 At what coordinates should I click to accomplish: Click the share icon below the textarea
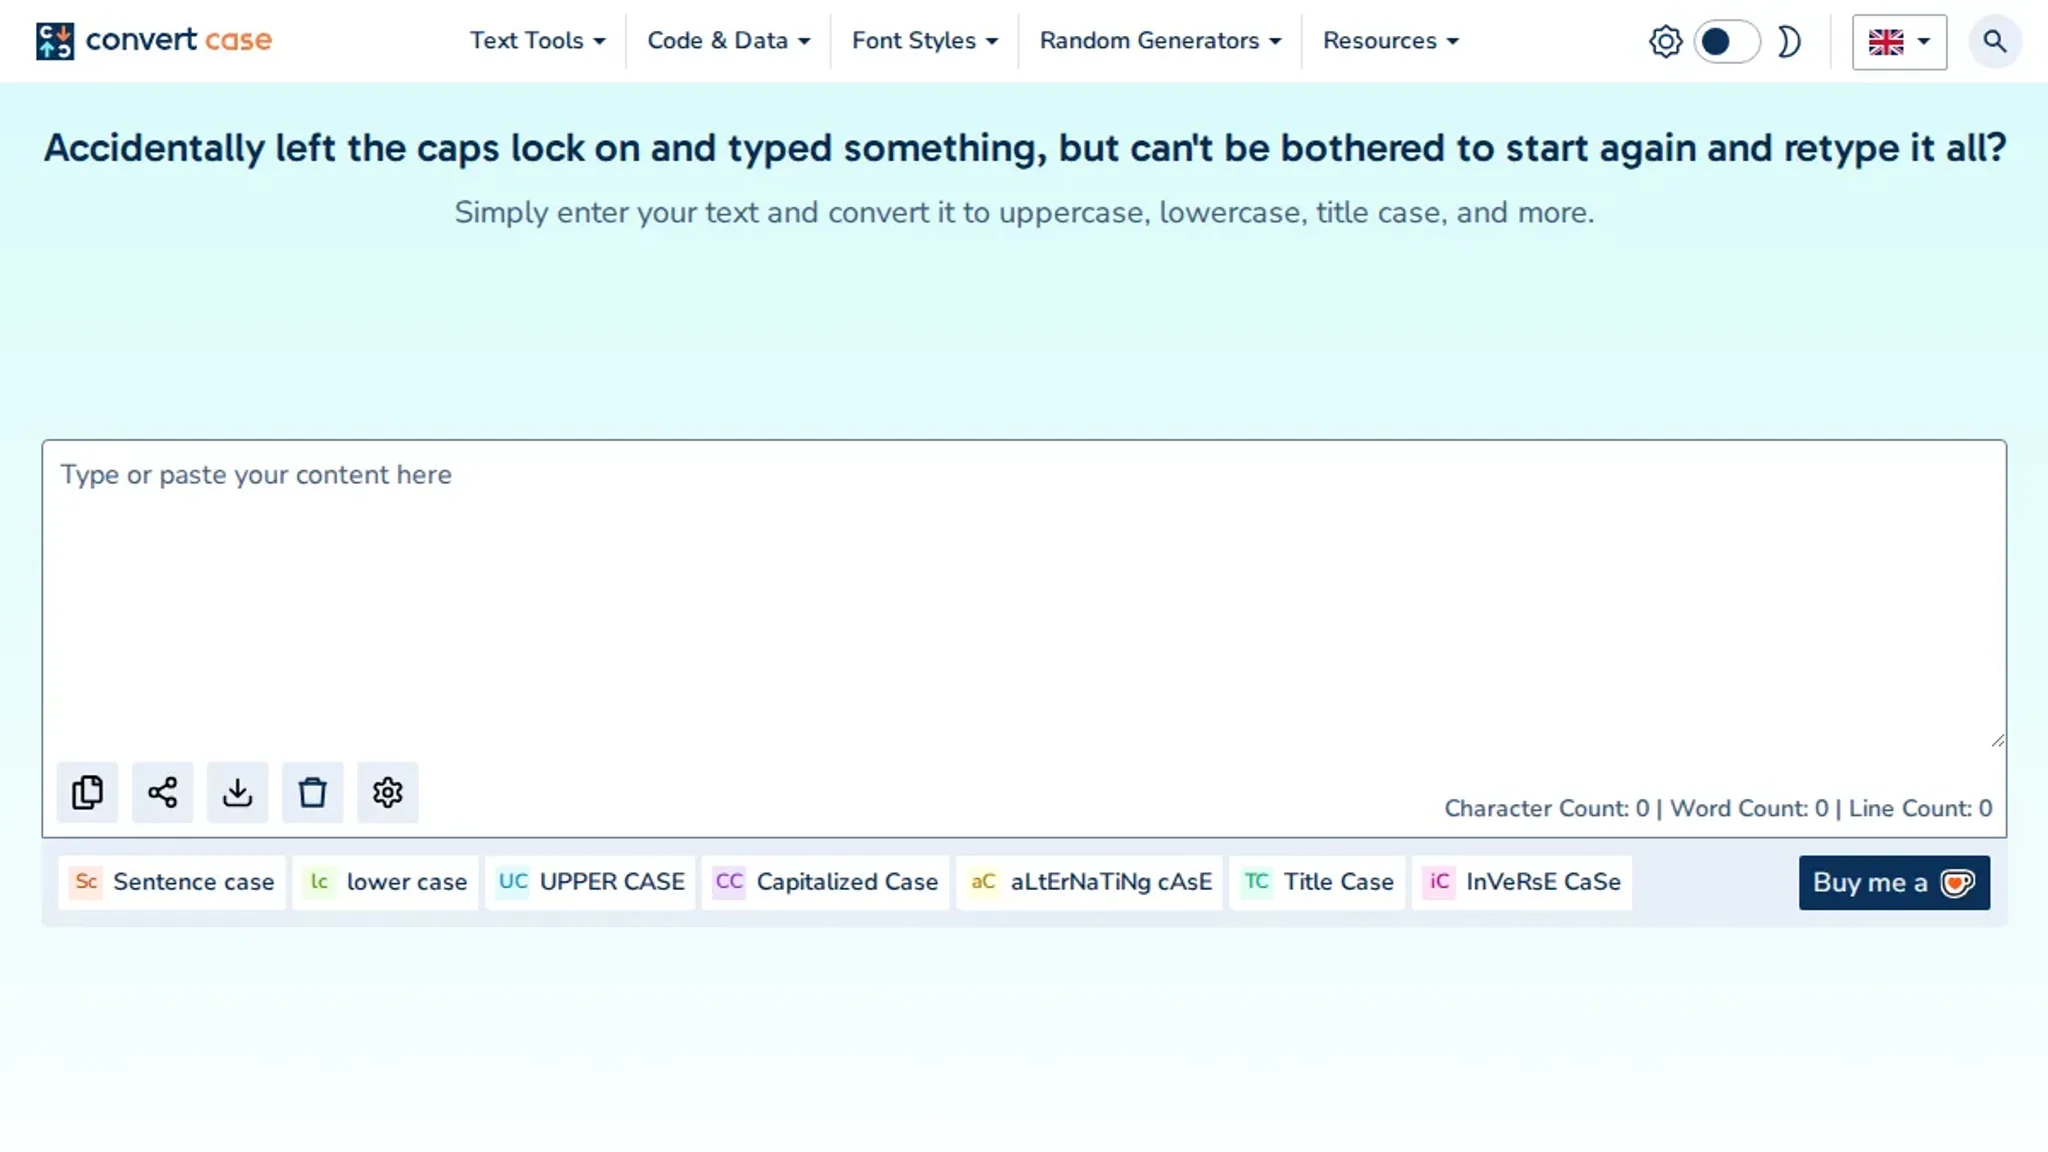coord(162,792)
